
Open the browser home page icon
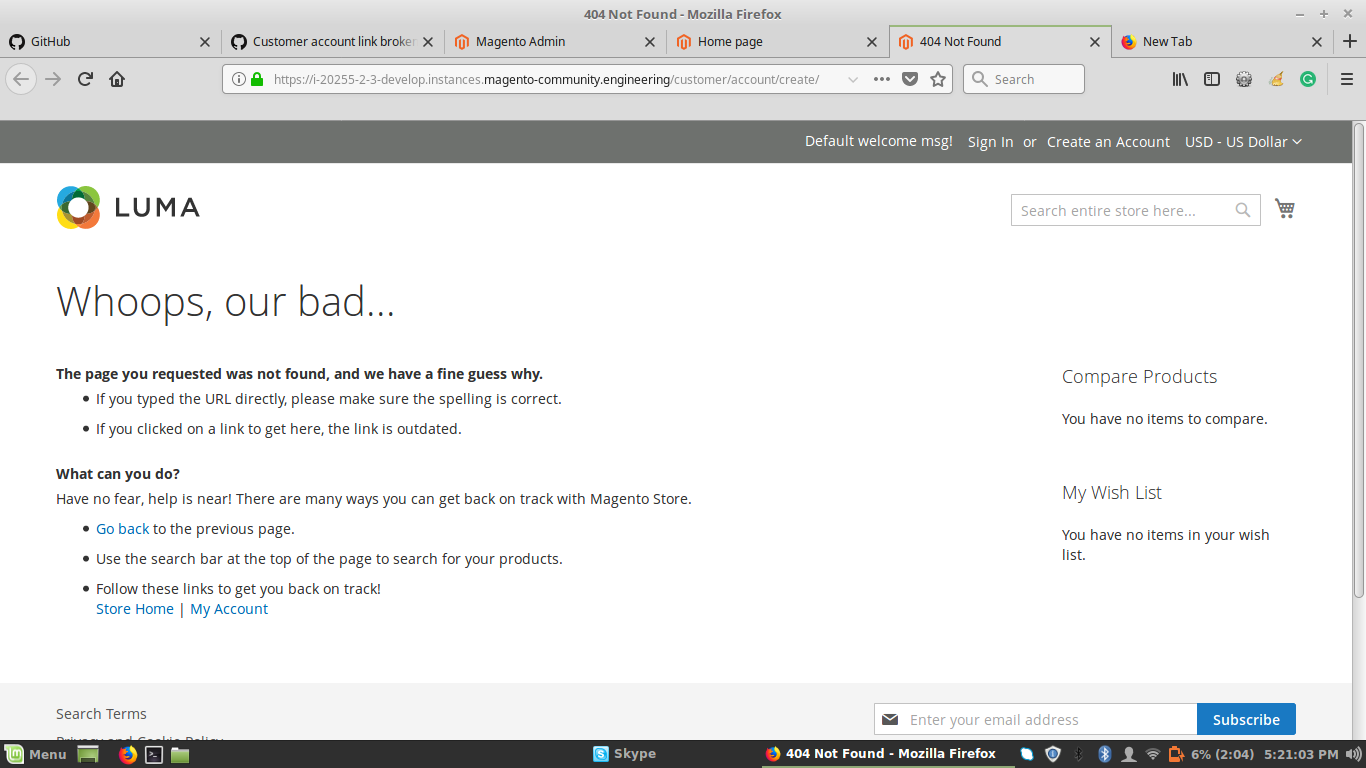[117, 79]
